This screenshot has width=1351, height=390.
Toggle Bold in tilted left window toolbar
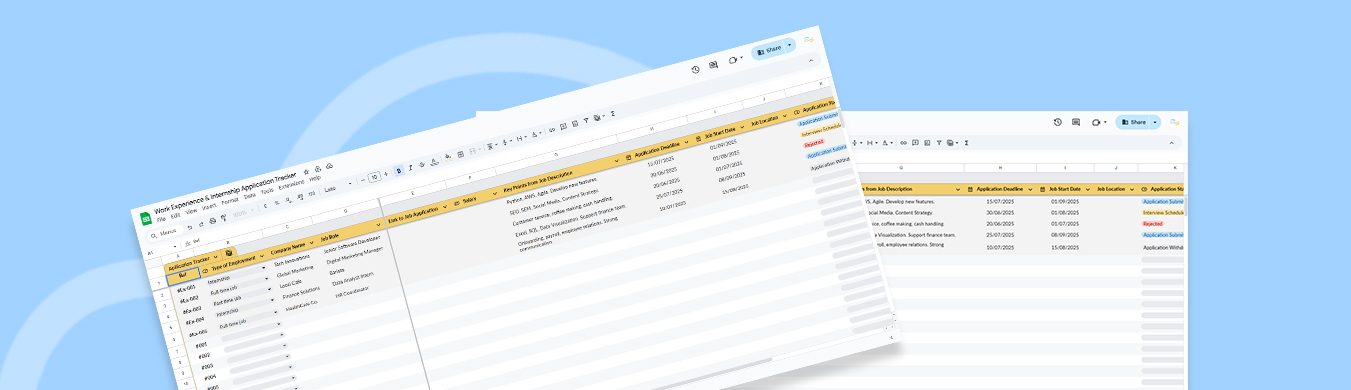pos(399,171)
